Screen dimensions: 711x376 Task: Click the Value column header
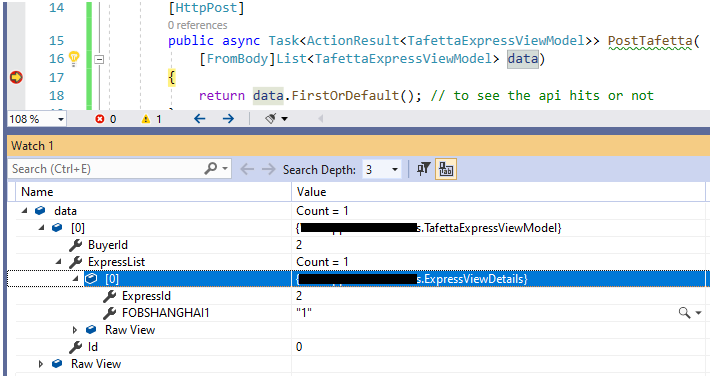tap(498, 192)
